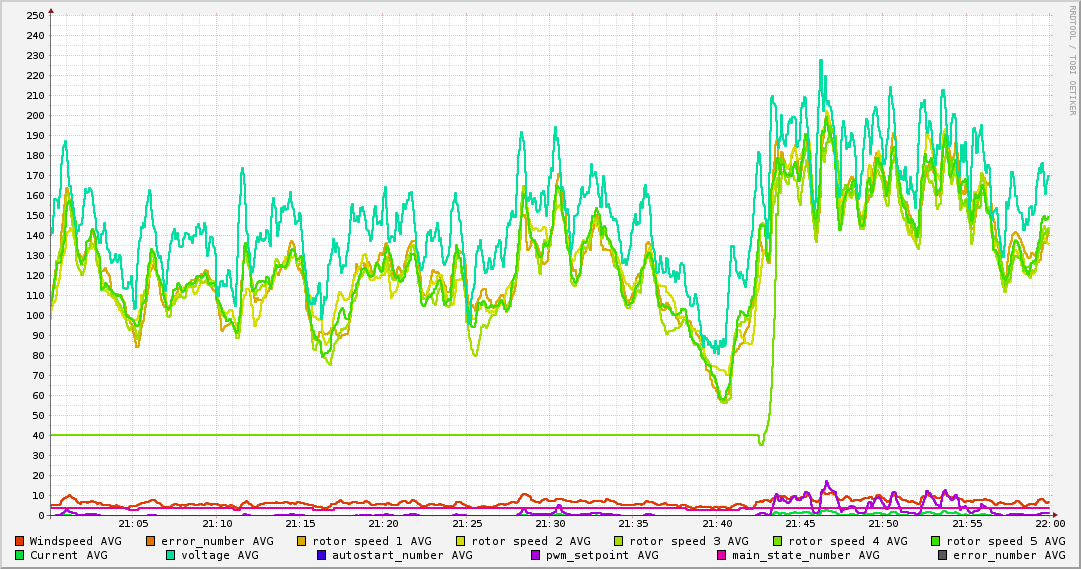Click the gray error_number AVG legend swatch
The width and height of the screenshot is (1081, 569).
click(943, 555)
